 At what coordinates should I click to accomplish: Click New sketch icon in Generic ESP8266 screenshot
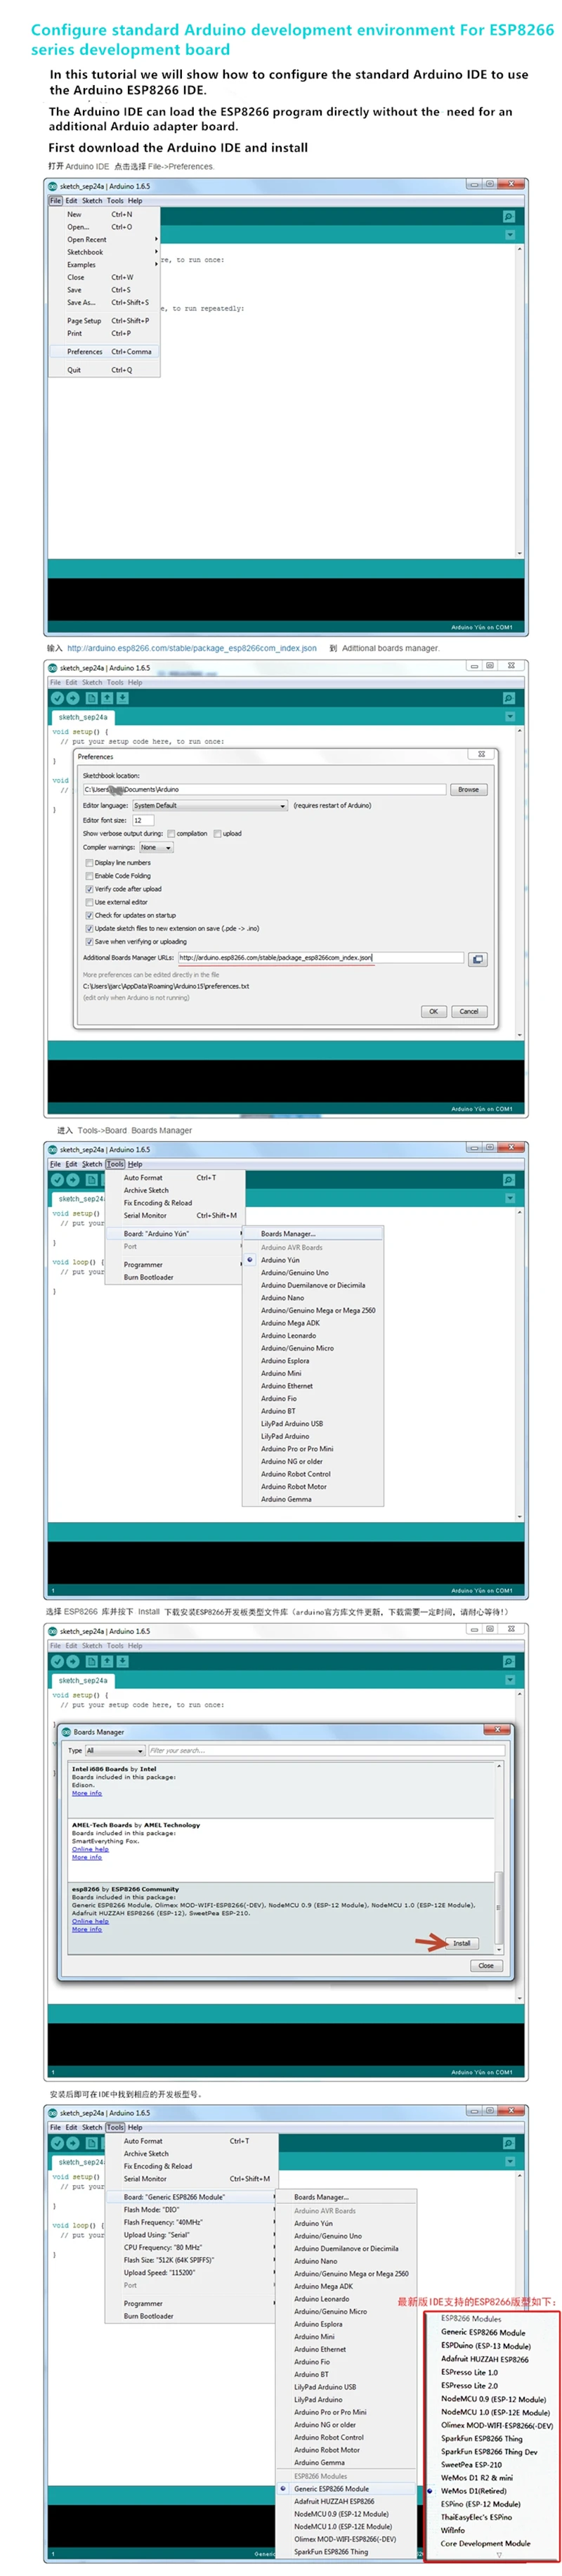click(x=91, y=2143)
